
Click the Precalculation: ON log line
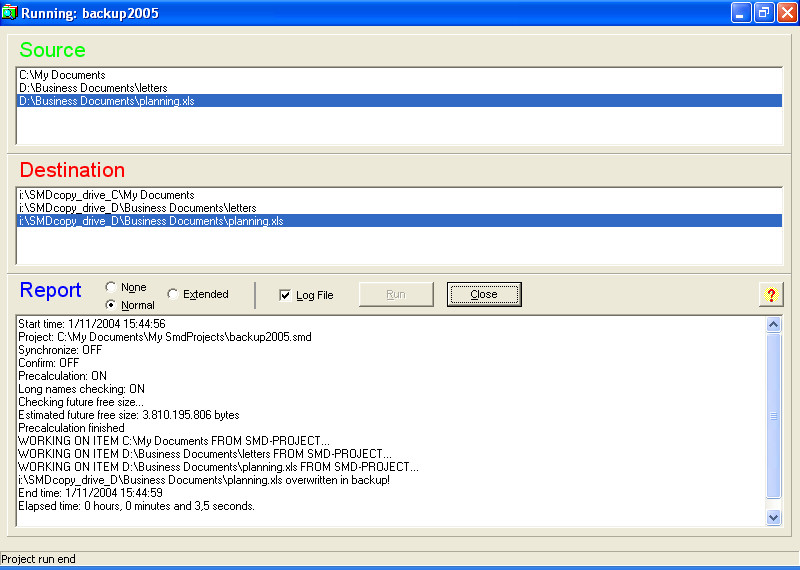click(x=63, y=376)
